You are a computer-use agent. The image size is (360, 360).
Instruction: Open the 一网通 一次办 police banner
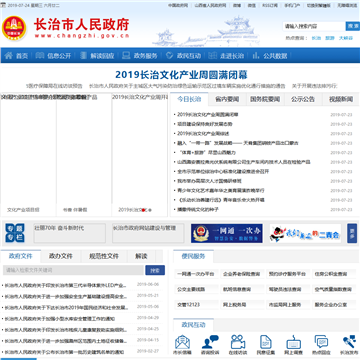(227, 233)
